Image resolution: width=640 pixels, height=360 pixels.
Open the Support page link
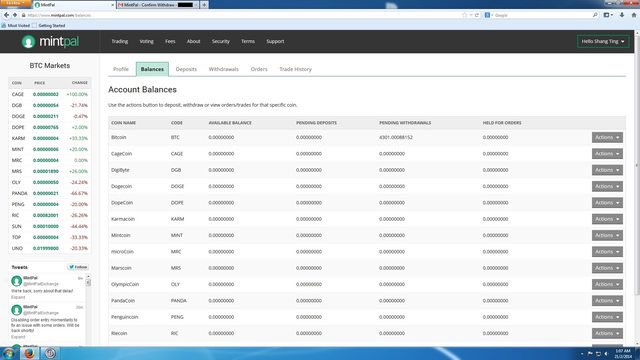(x=275, y=41)
